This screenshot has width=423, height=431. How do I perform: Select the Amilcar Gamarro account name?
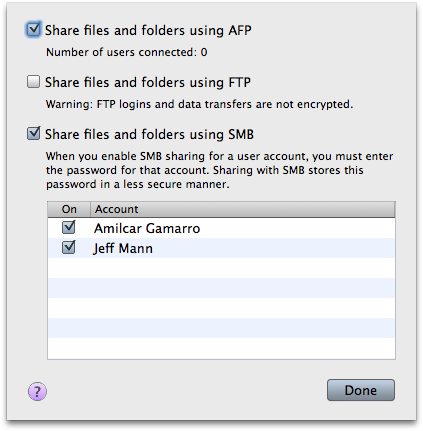pyautogui.click(x=147, y=228)
